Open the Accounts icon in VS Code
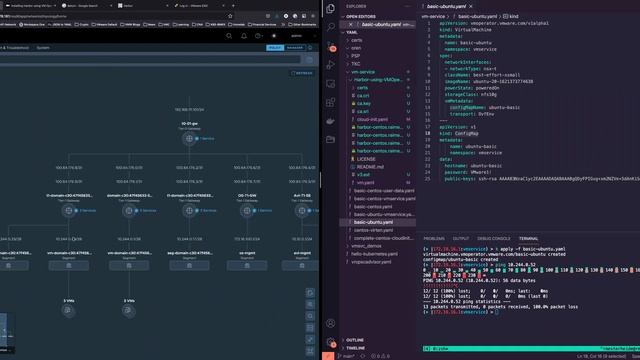The image size is (640, 360). [331, 323]
